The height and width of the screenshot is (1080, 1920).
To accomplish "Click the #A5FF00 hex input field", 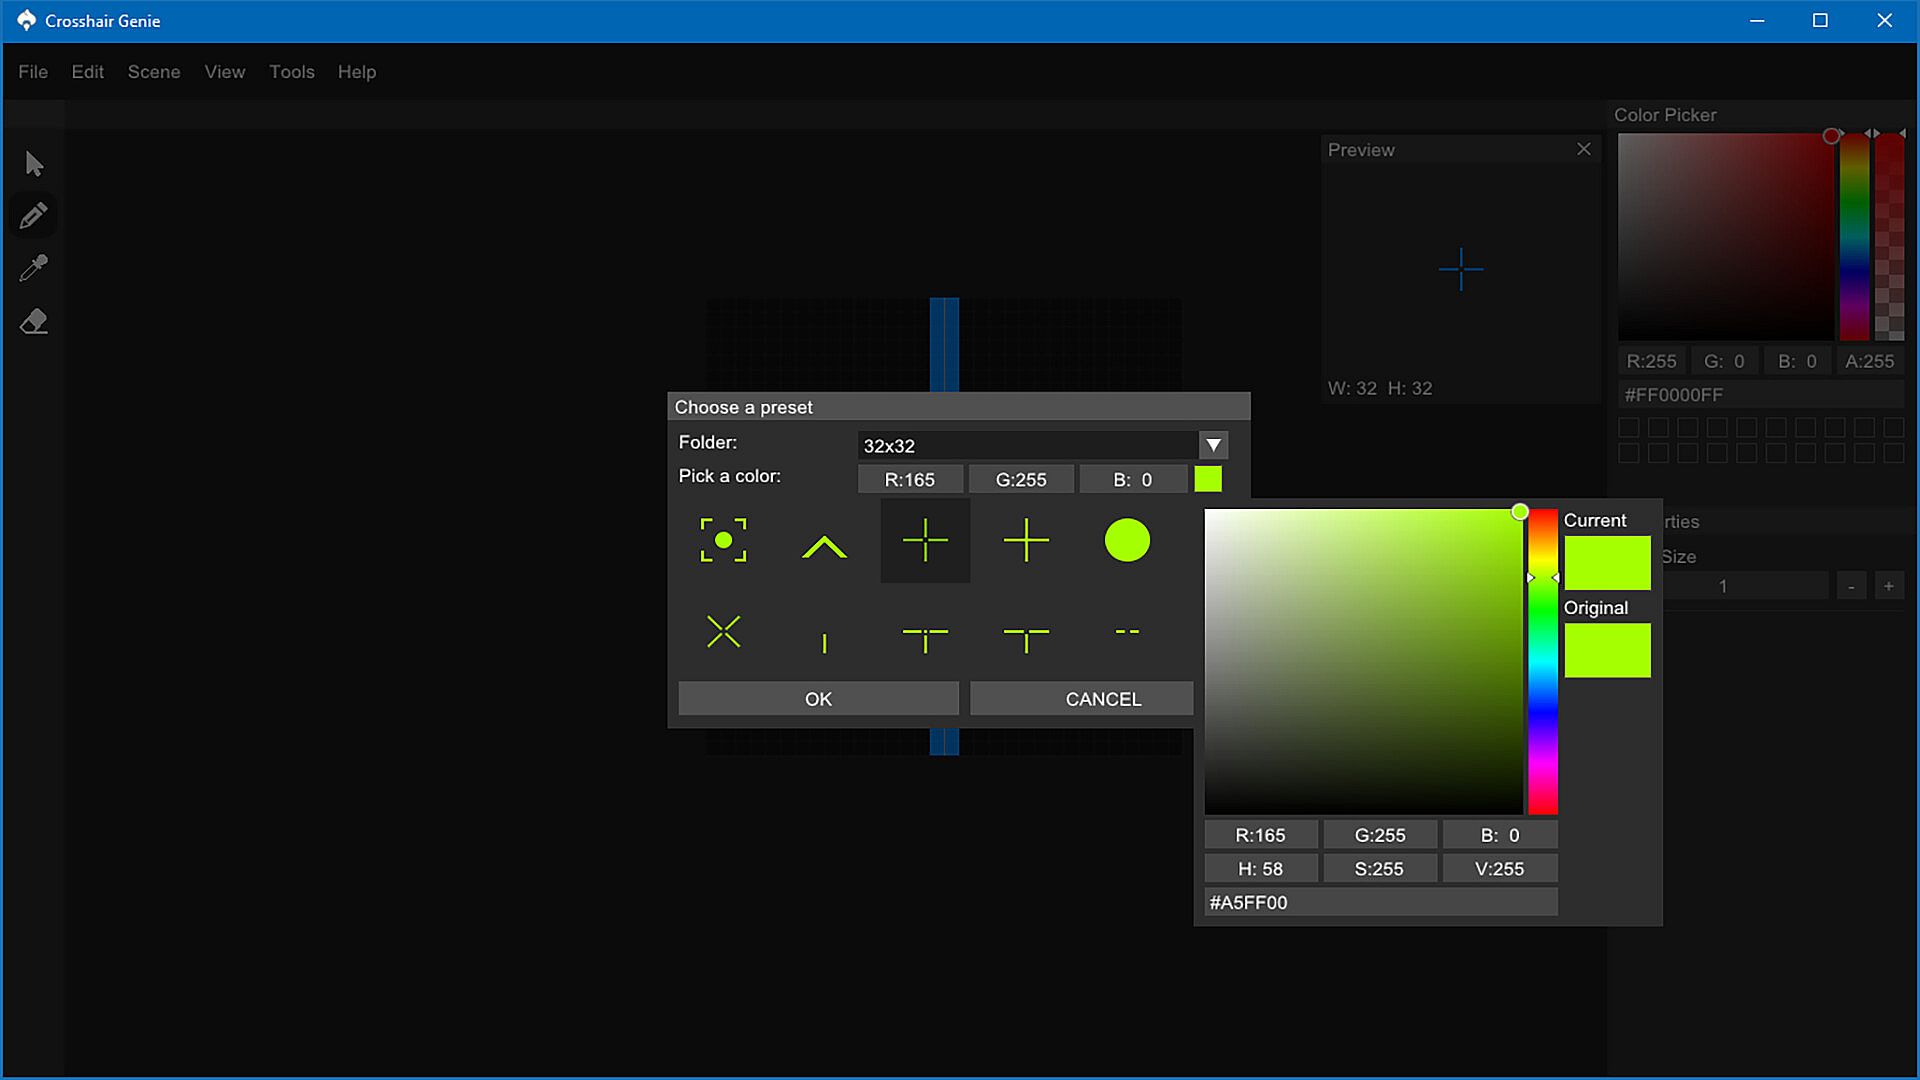I will pos(1380,902).
